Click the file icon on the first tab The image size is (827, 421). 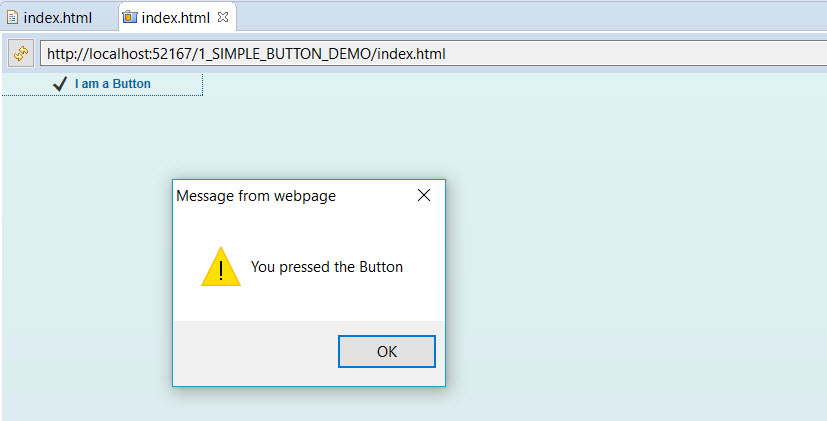pyautogui.click(x=13, y=17)
